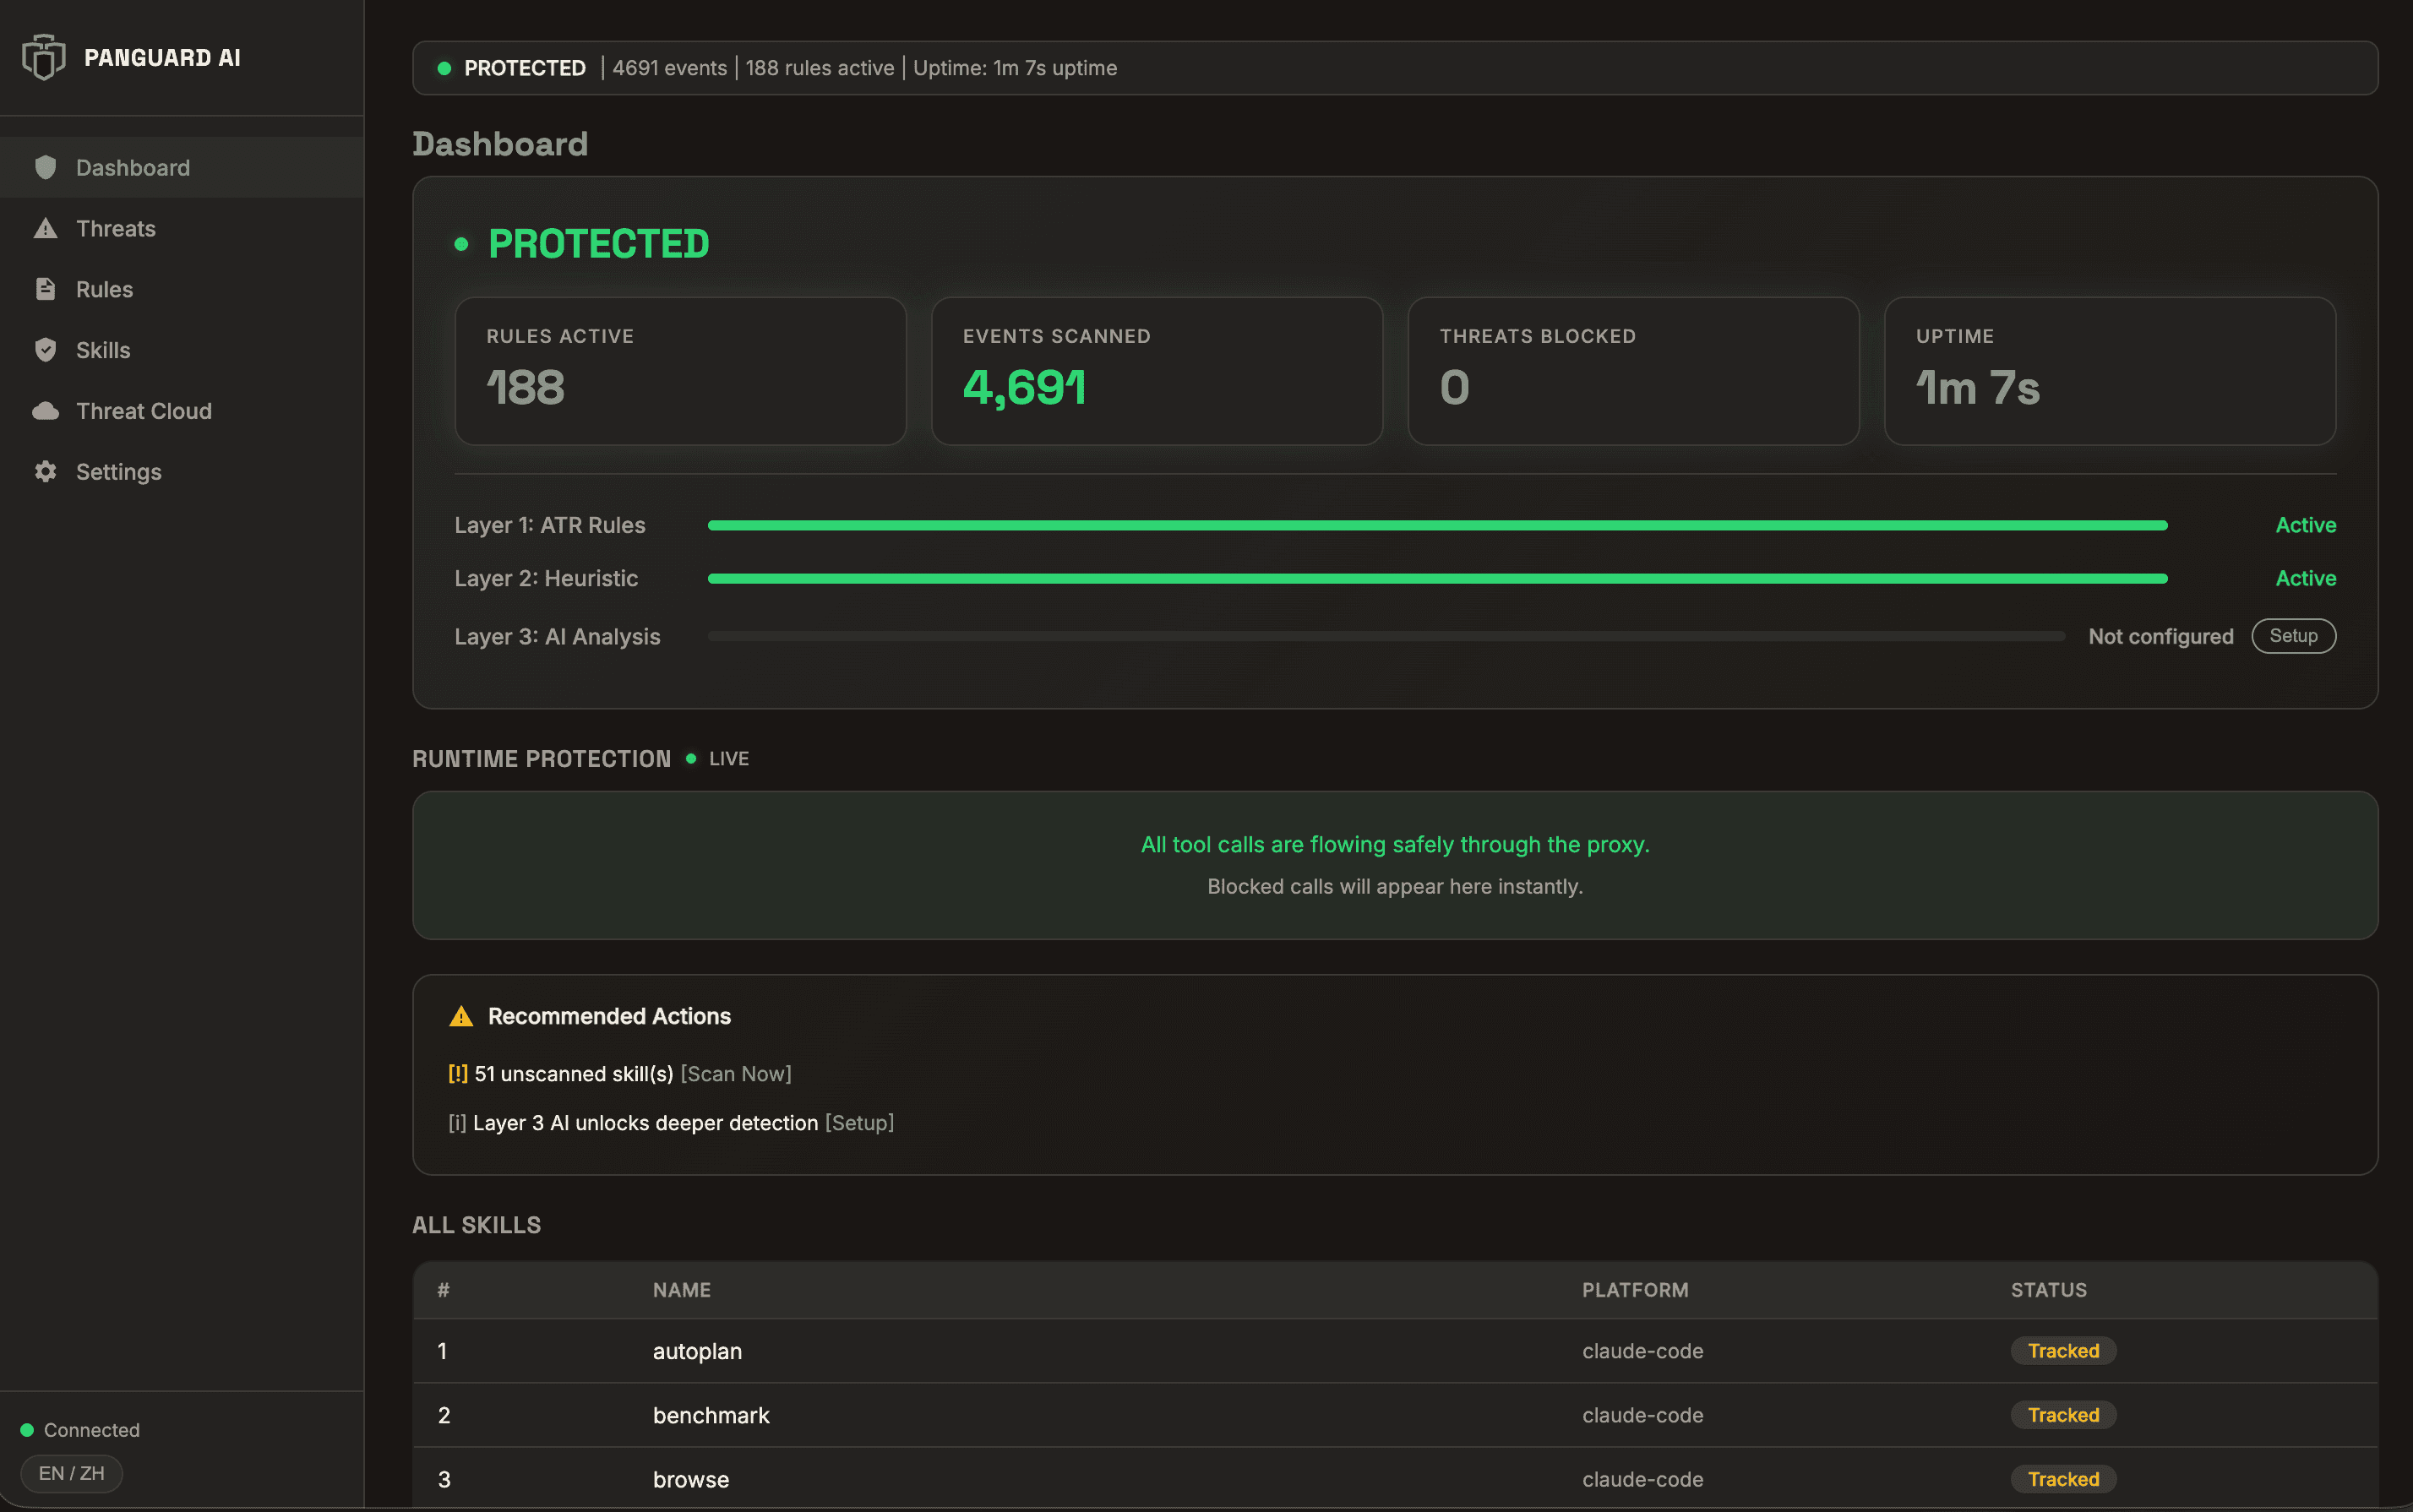Open the Threat Cloud icon
Image resolution: width=2413 pixels, height=1512 pixels.
click(x=46, y=410)
